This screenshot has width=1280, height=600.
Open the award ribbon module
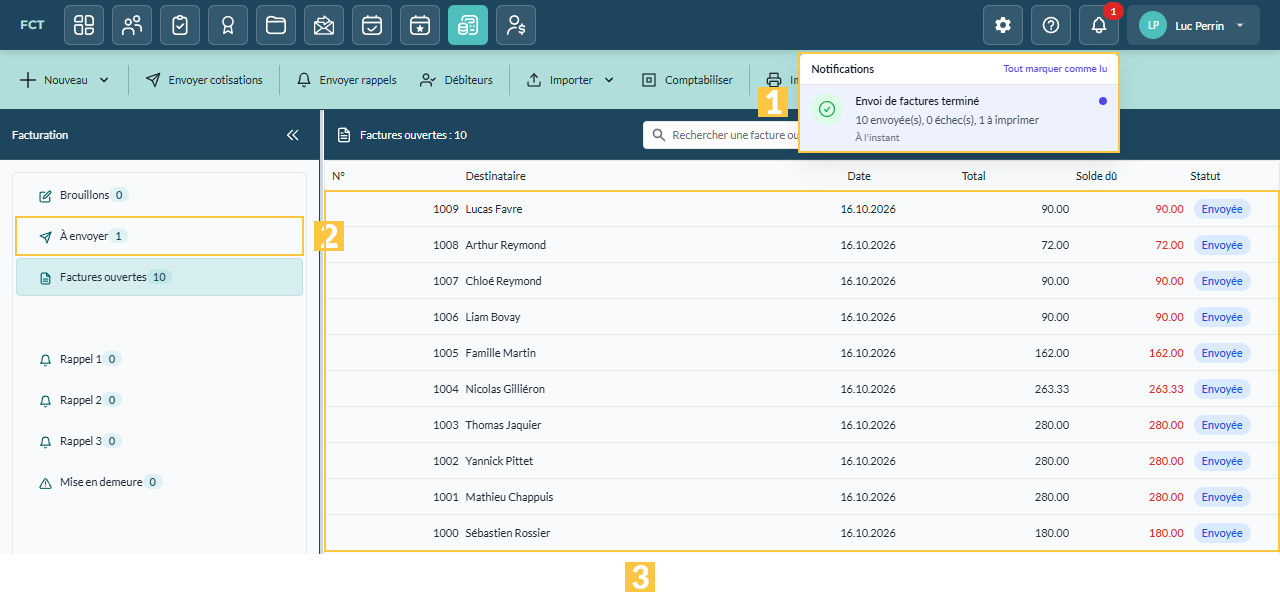coord(228,25)
